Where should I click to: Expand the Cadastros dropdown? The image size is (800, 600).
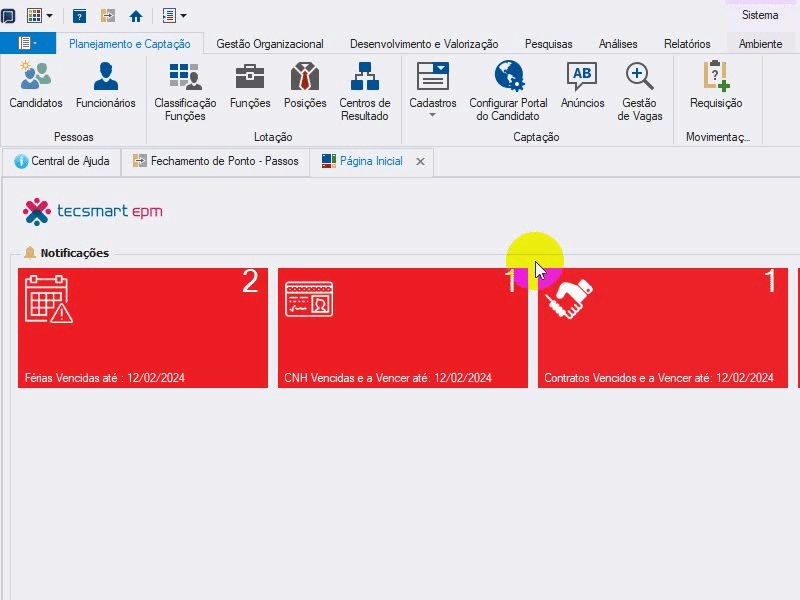pyautogui.click(x=433, y=90)
